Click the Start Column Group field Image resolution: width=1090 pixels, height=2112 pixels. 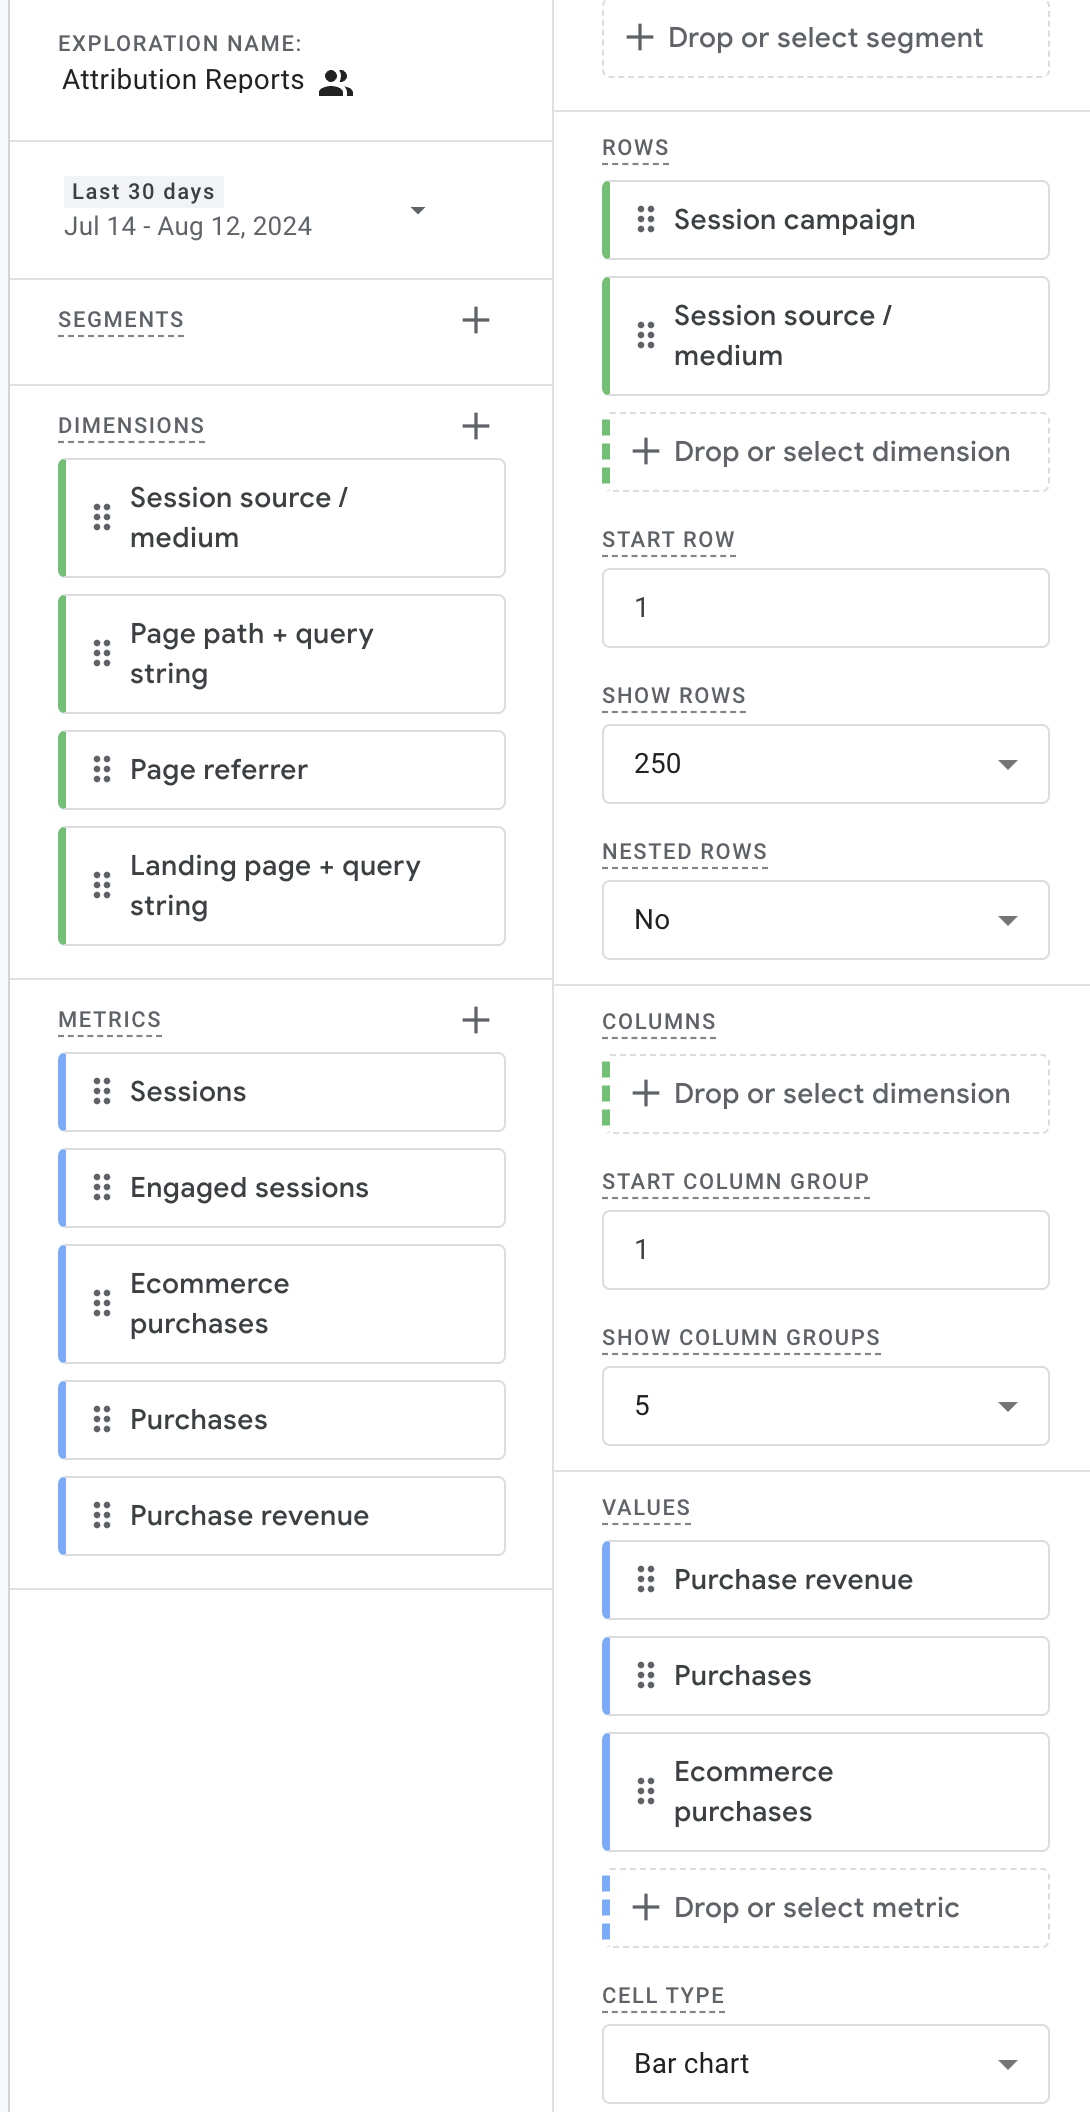coord(825,1250)
